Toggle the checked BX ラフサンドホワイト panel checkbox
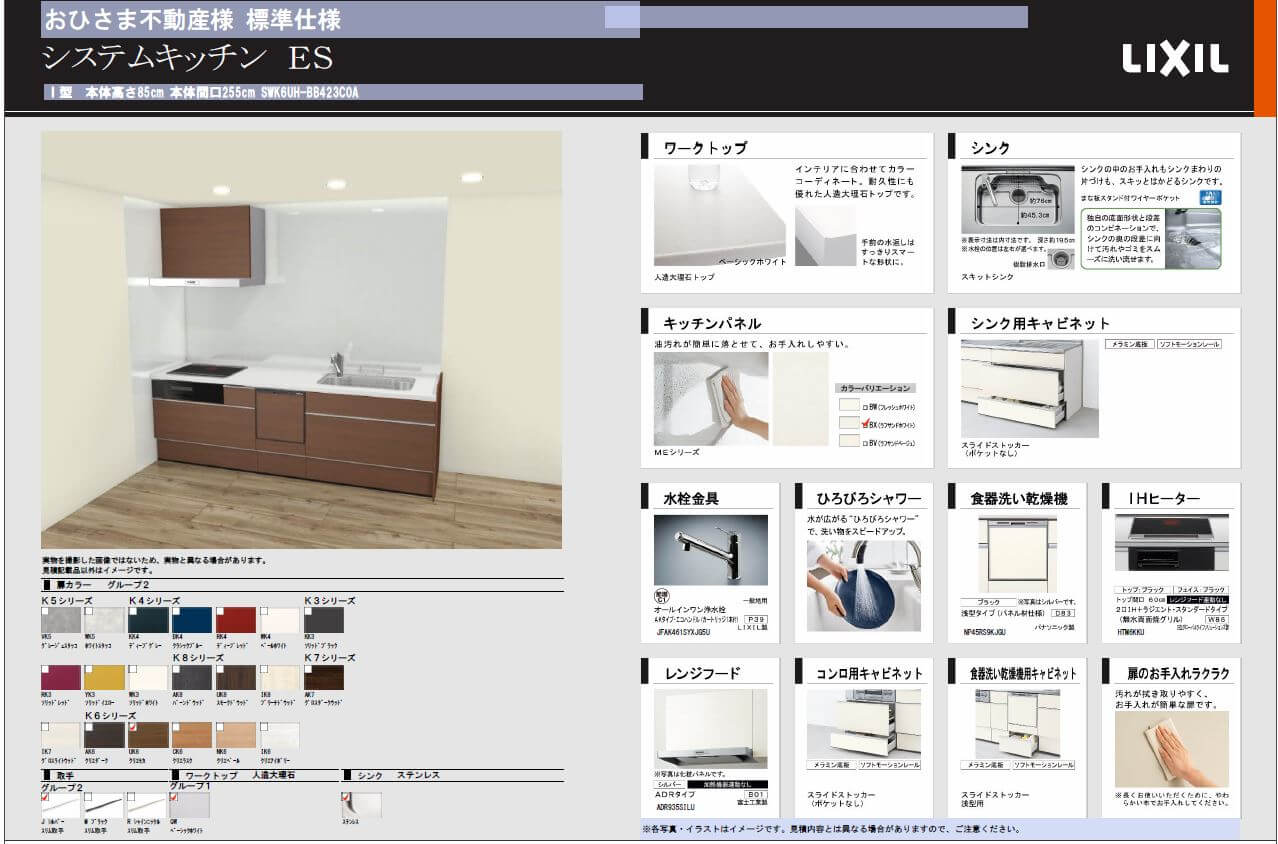The width and height of the screenshot is (1278, 844). tap(864, 425)
